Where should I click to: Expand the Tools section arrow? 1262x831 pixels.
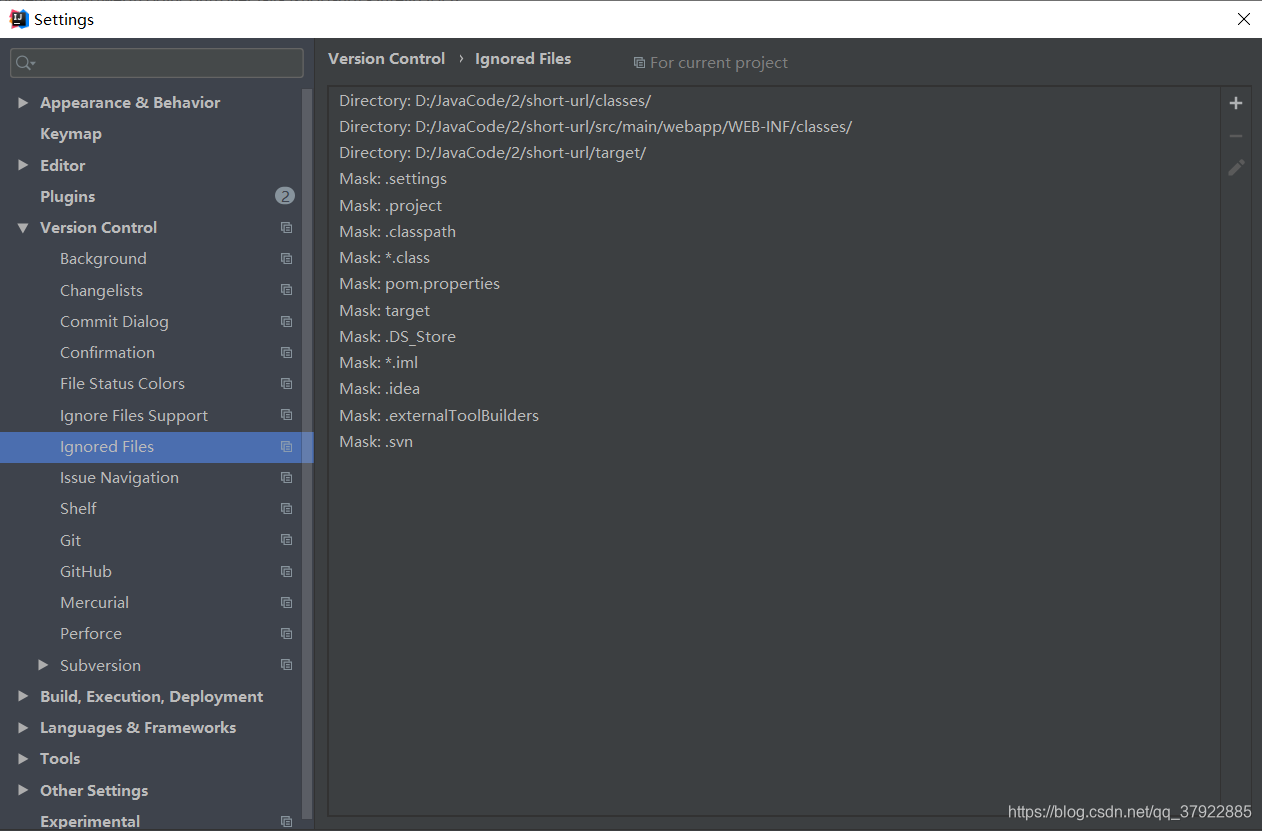click(x=23, y=759)
